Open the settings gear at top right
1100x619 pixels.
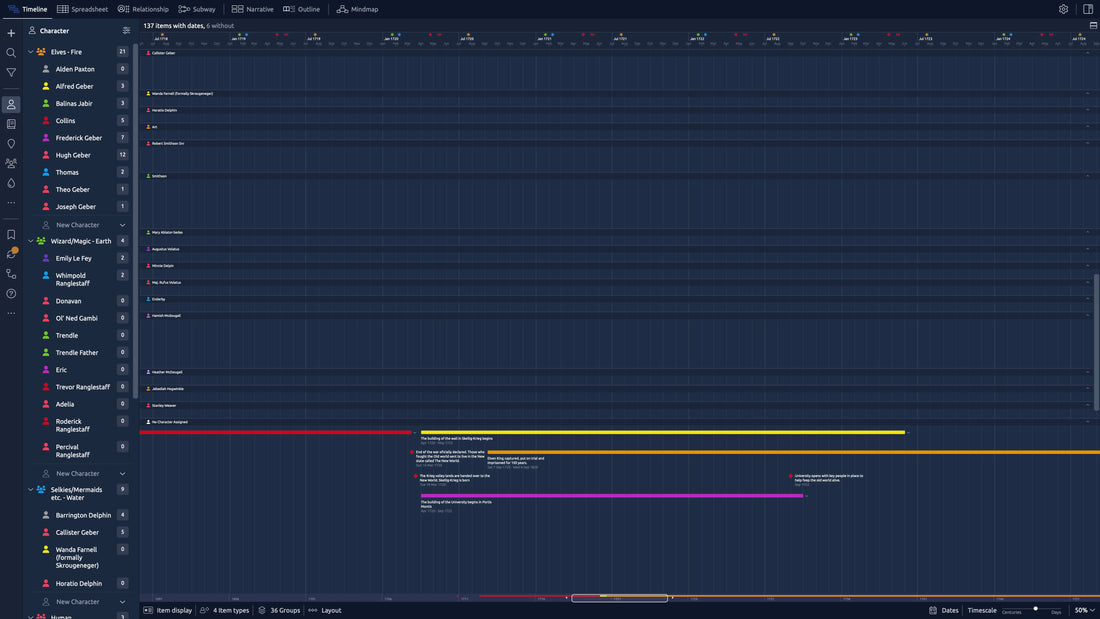(x=1062, y=8)
